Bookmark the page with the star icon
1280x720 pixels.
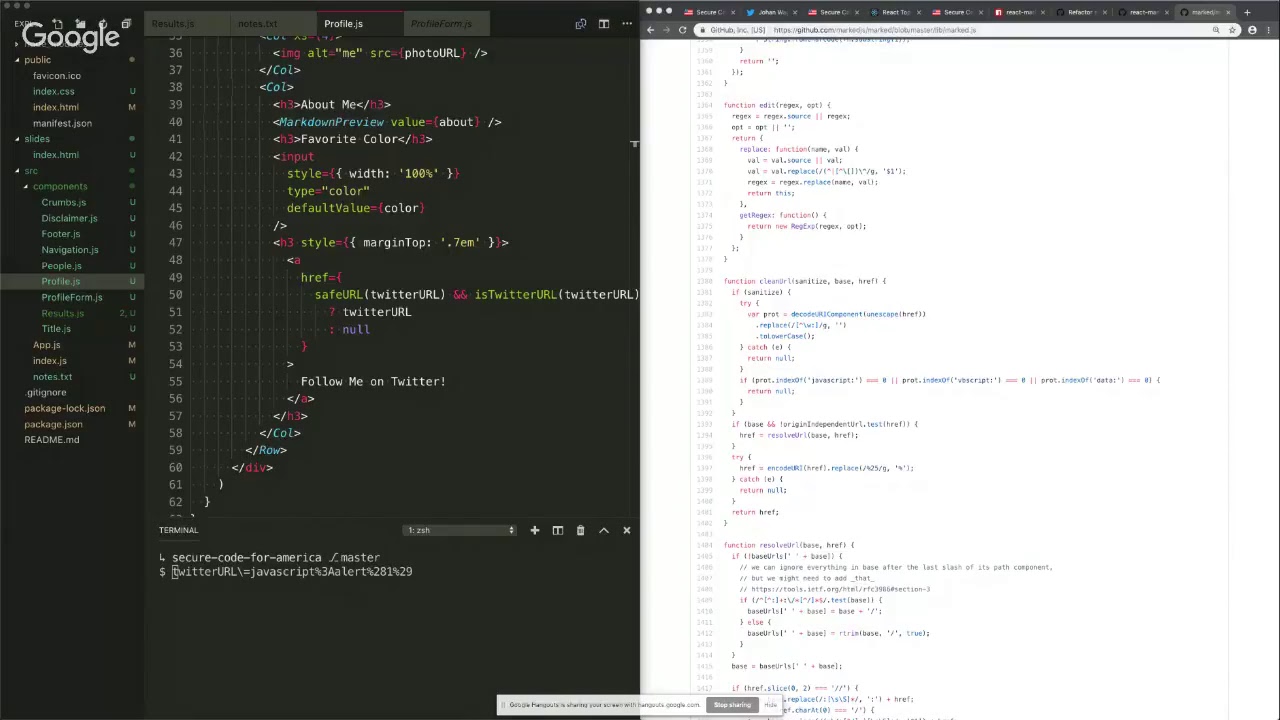click(x=1232, y=30)
